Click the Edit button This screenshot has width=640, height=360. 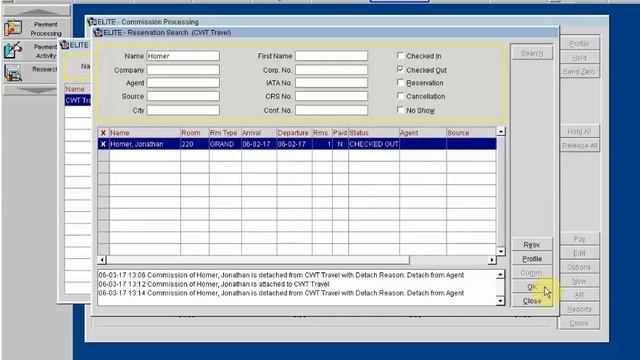(x=579, y=253)
